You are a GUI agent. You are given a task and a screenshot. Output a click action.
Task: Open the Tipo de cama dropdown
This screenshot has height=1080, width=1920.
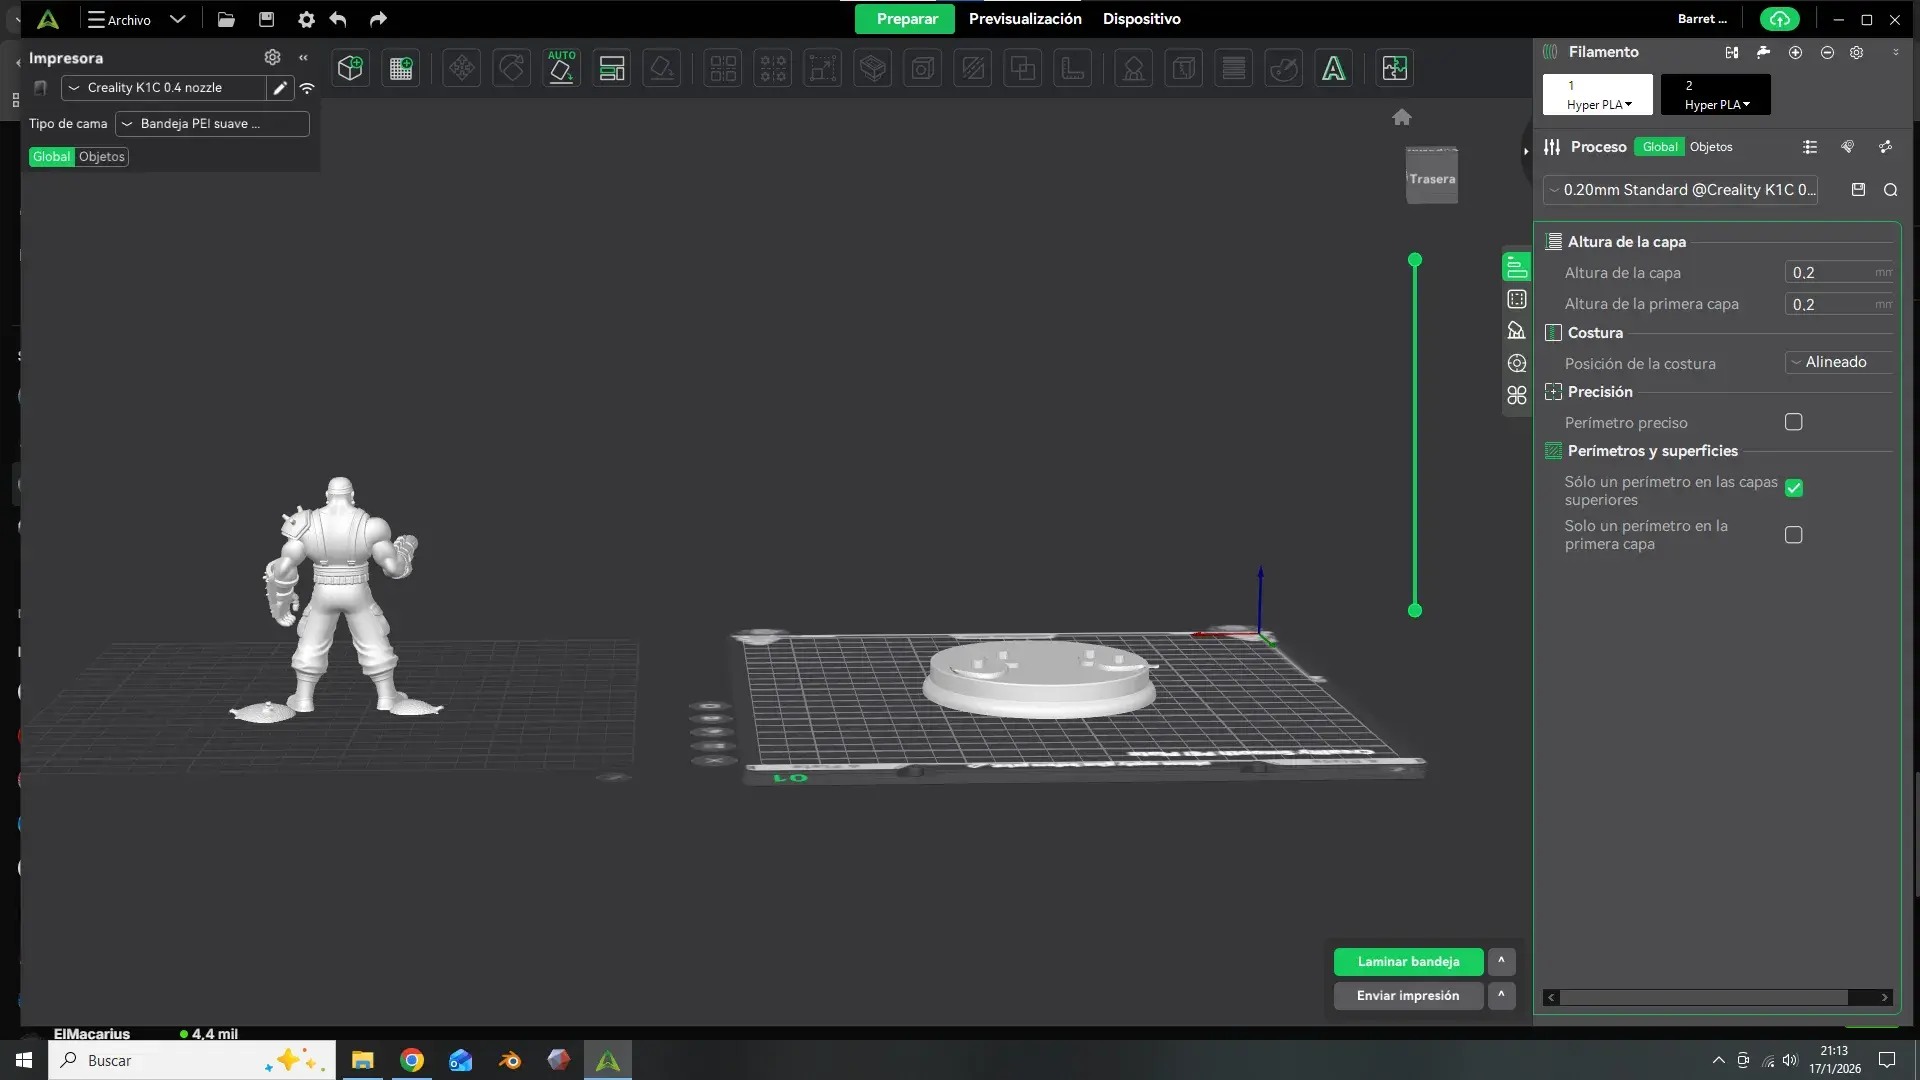coord(211,124)
